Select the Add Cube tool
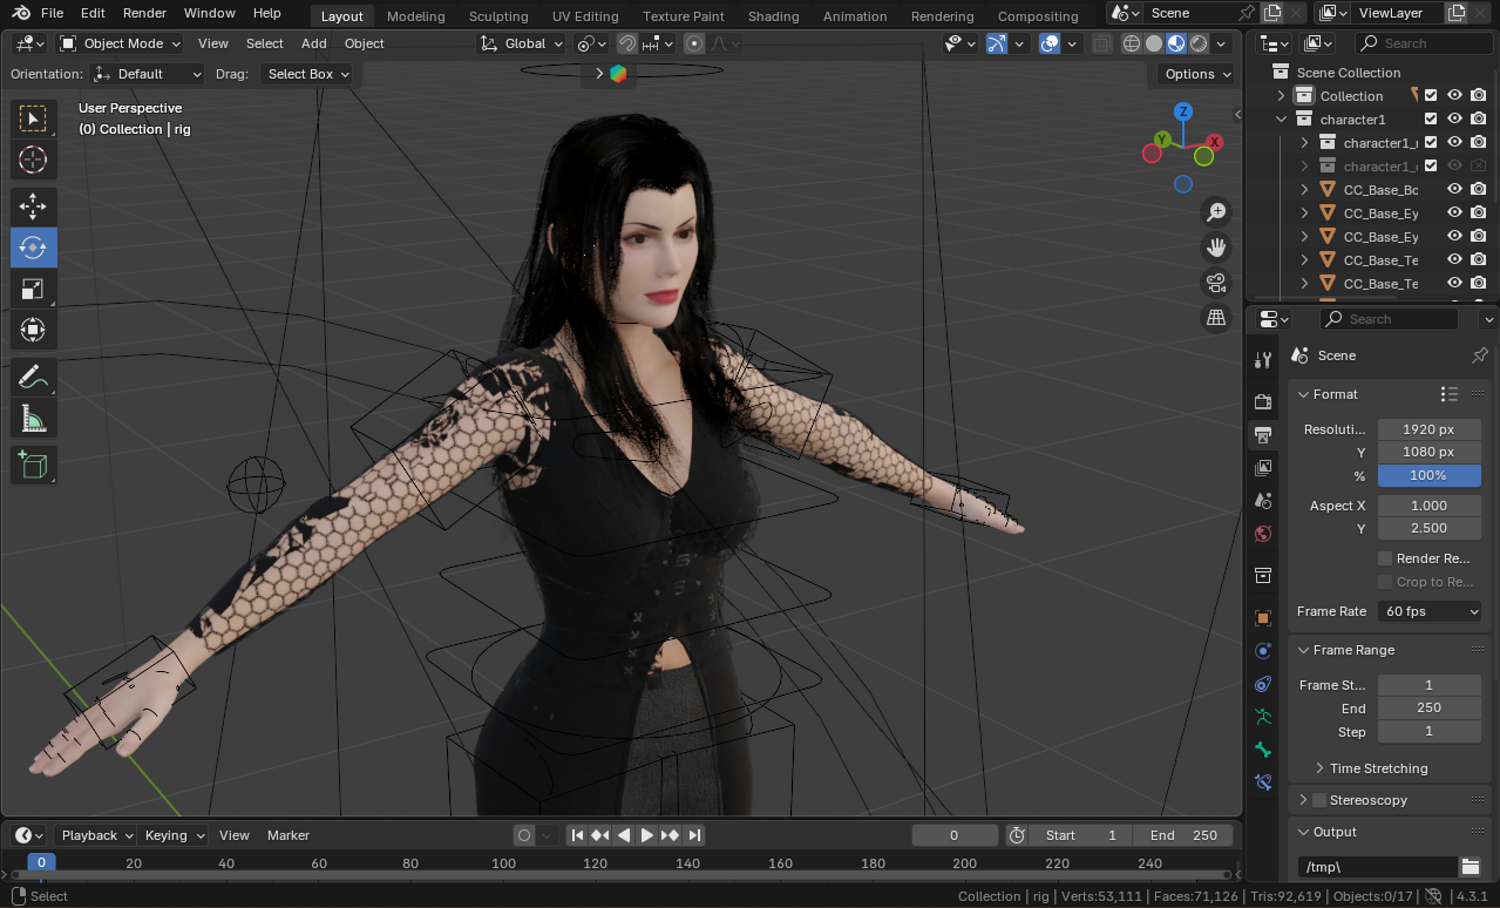 (33, 465)
